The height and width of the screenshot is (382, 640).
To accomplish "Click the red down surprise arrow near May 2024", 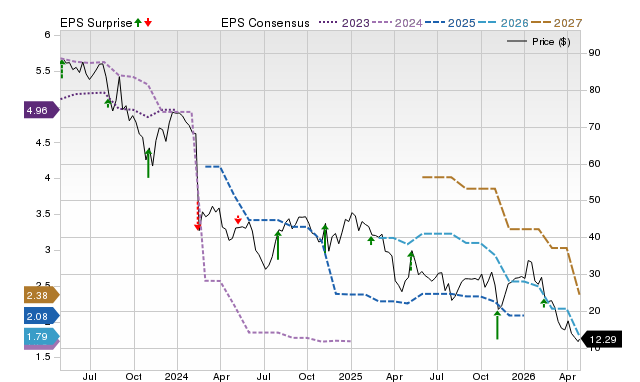I will (238, 220).
